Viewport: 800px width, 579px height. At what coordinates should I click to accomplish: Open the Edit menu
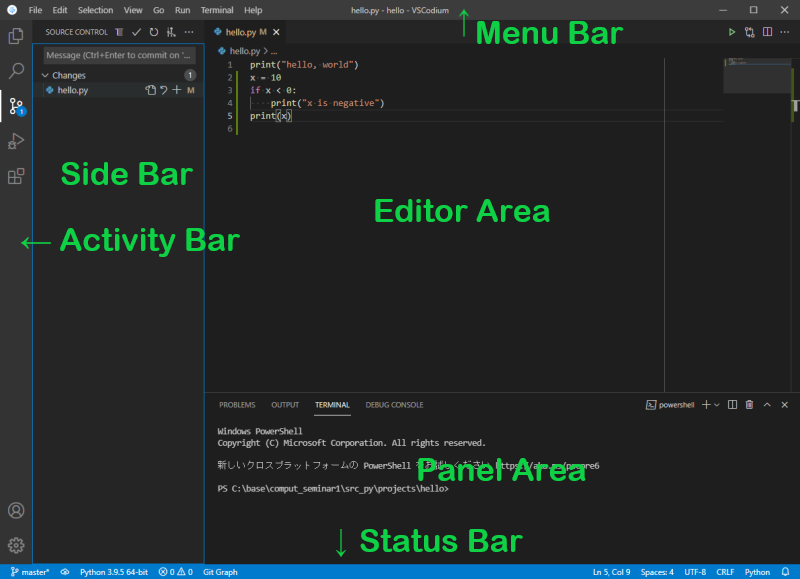pyautogui.click(x=60, y=10)
